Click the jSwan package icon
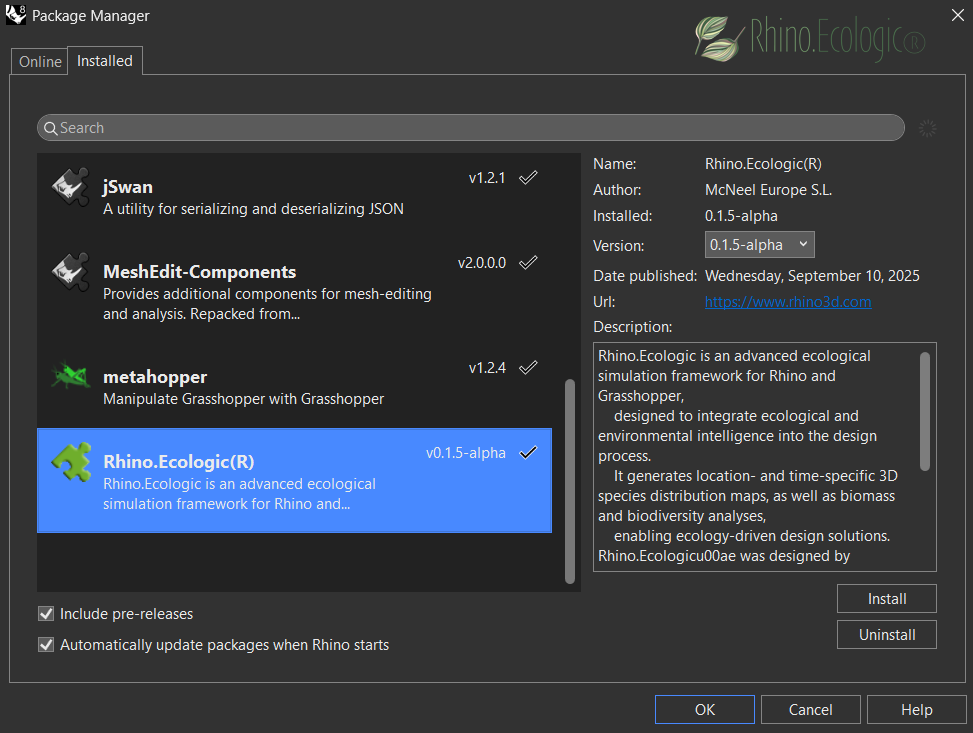 [71, 187]
